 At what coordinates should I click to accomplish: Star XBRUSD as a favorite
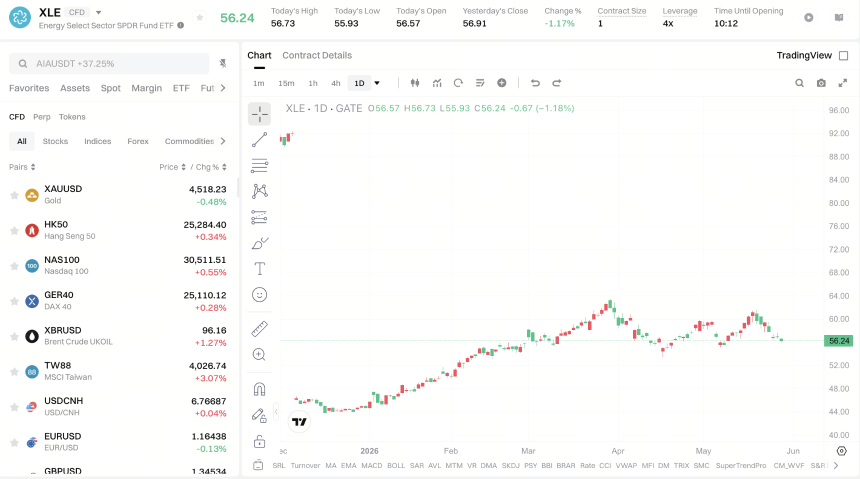(x=14, y=336)
